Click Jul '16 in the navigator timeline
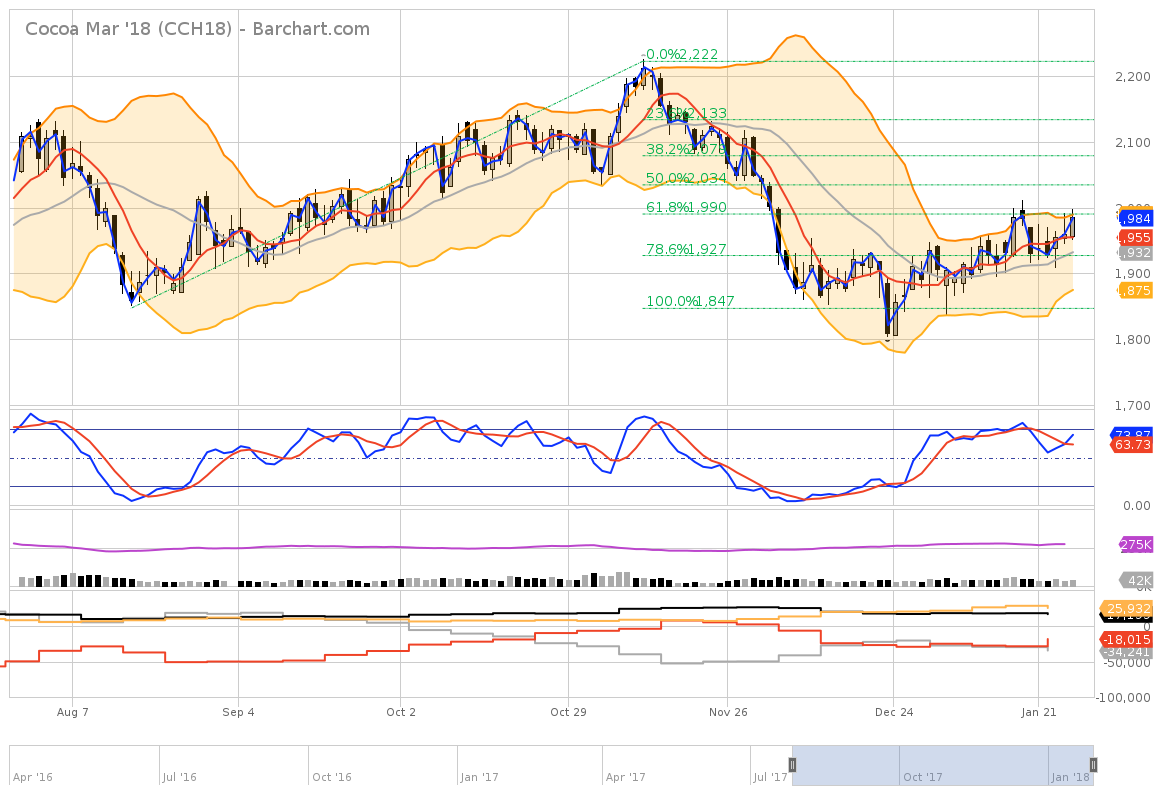 pos(179,777)
